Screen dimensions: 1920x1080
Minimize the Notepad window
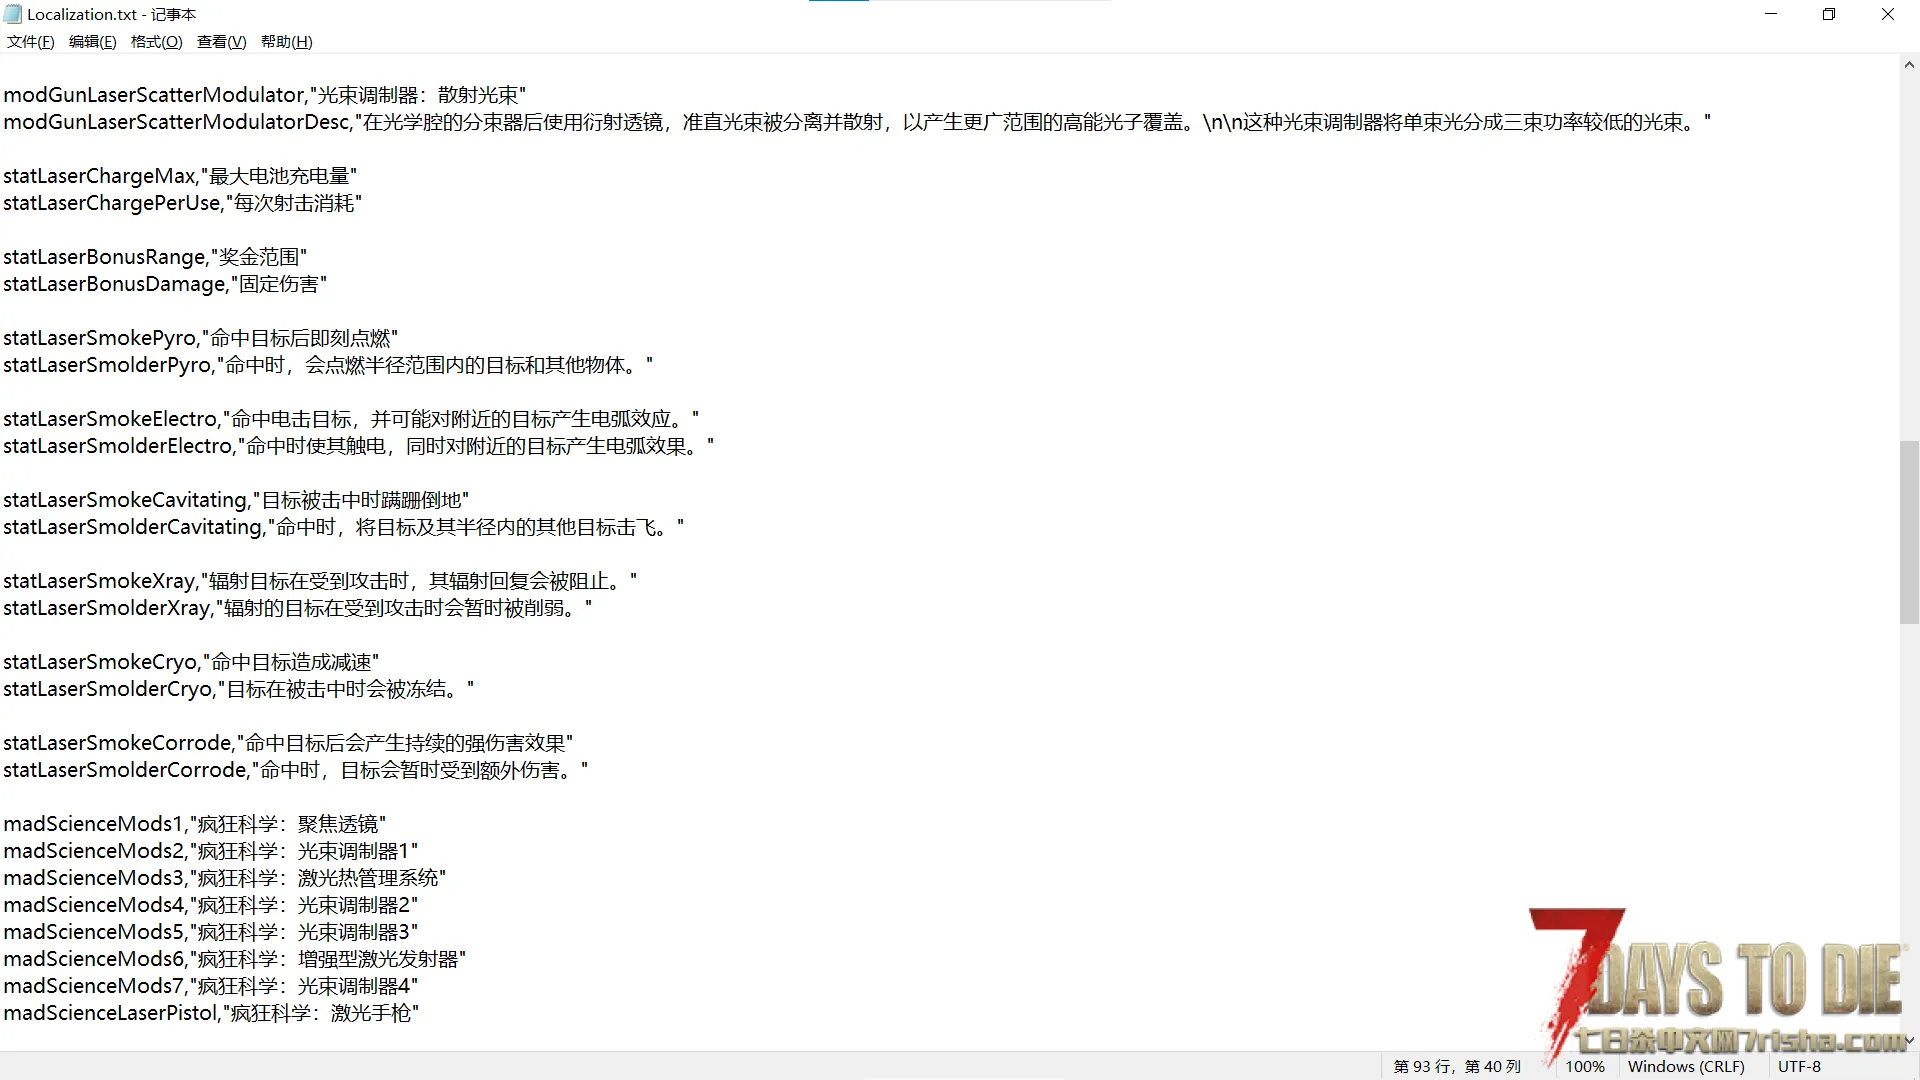tap(1771, 14)
